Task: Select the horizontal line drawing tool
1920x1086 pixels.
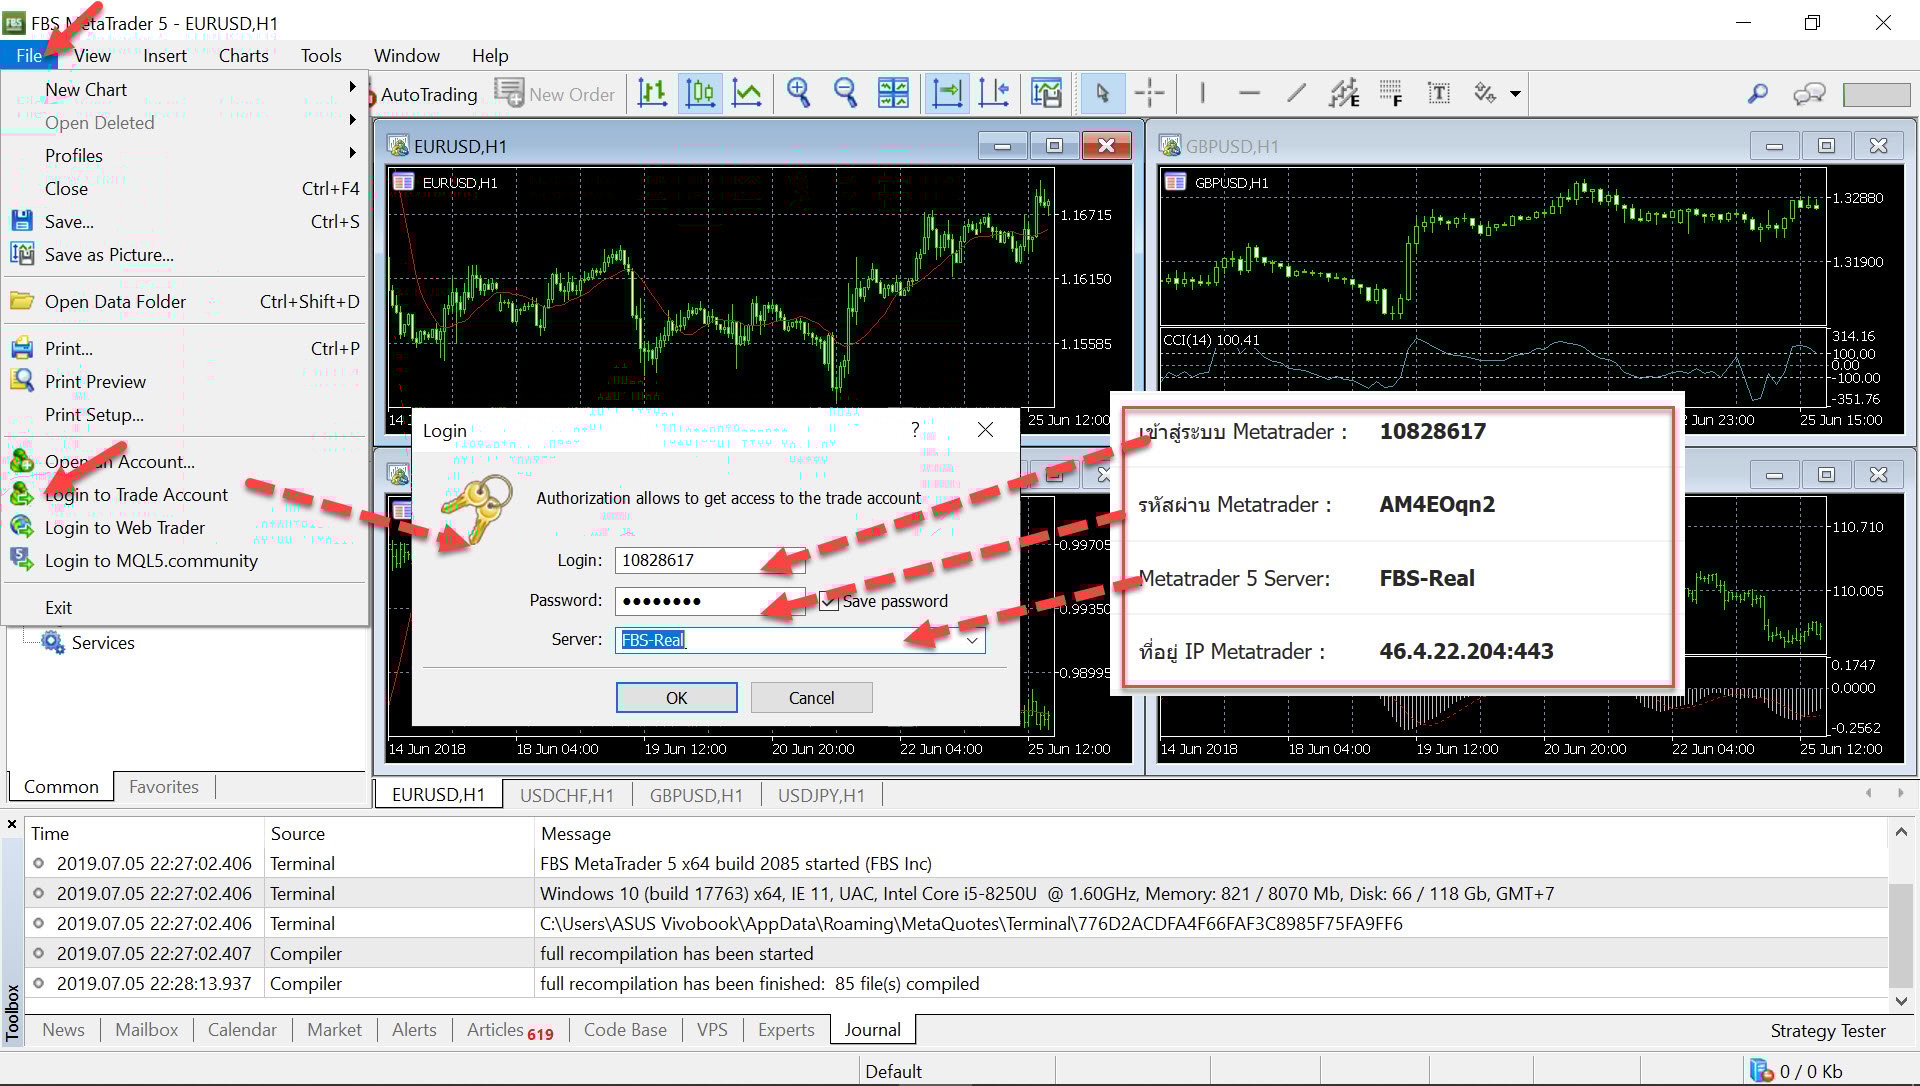Action: (x=1249, y=94)
